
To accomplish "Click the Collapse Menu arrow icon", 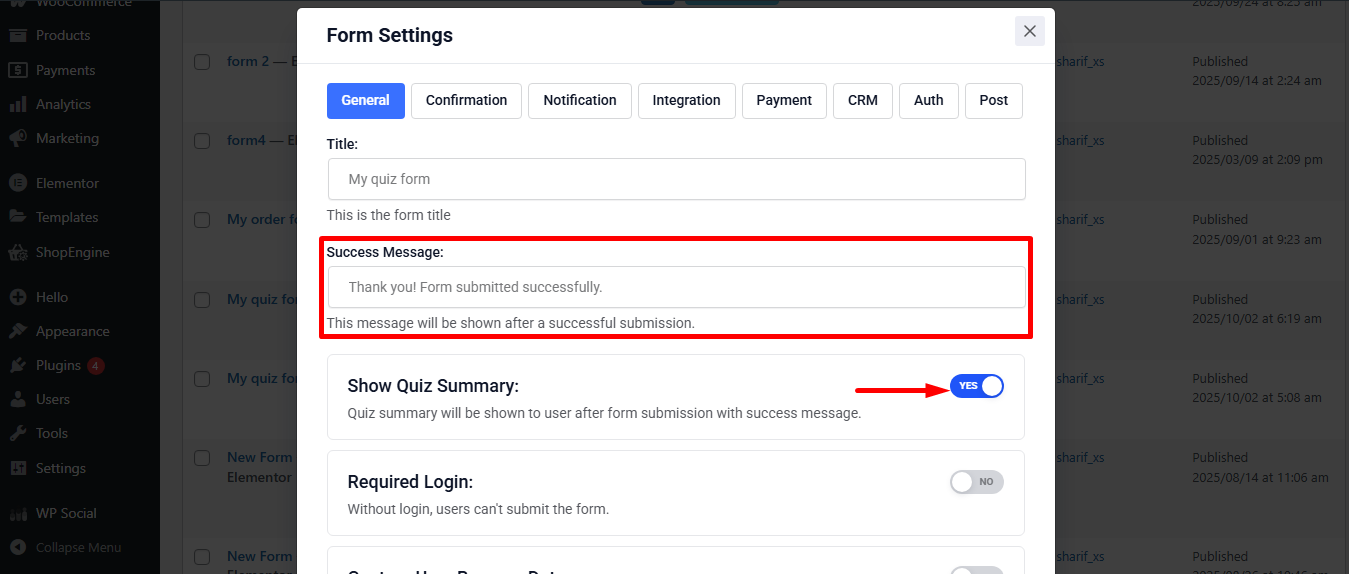I will [x=18, y=547].
